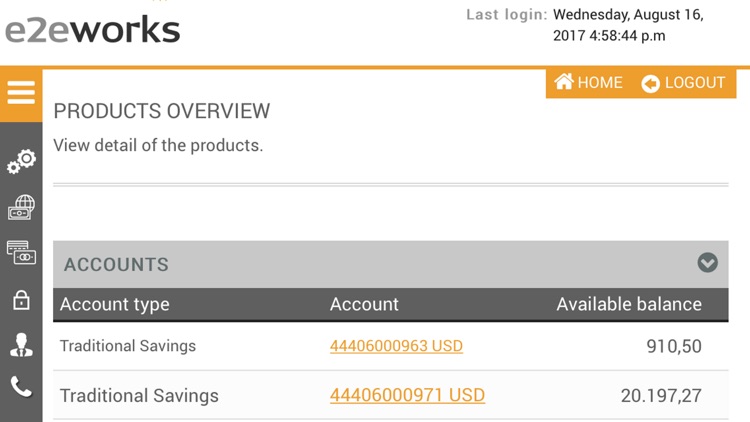
Task: Open the user profile person icon
Action: point(21,344)
